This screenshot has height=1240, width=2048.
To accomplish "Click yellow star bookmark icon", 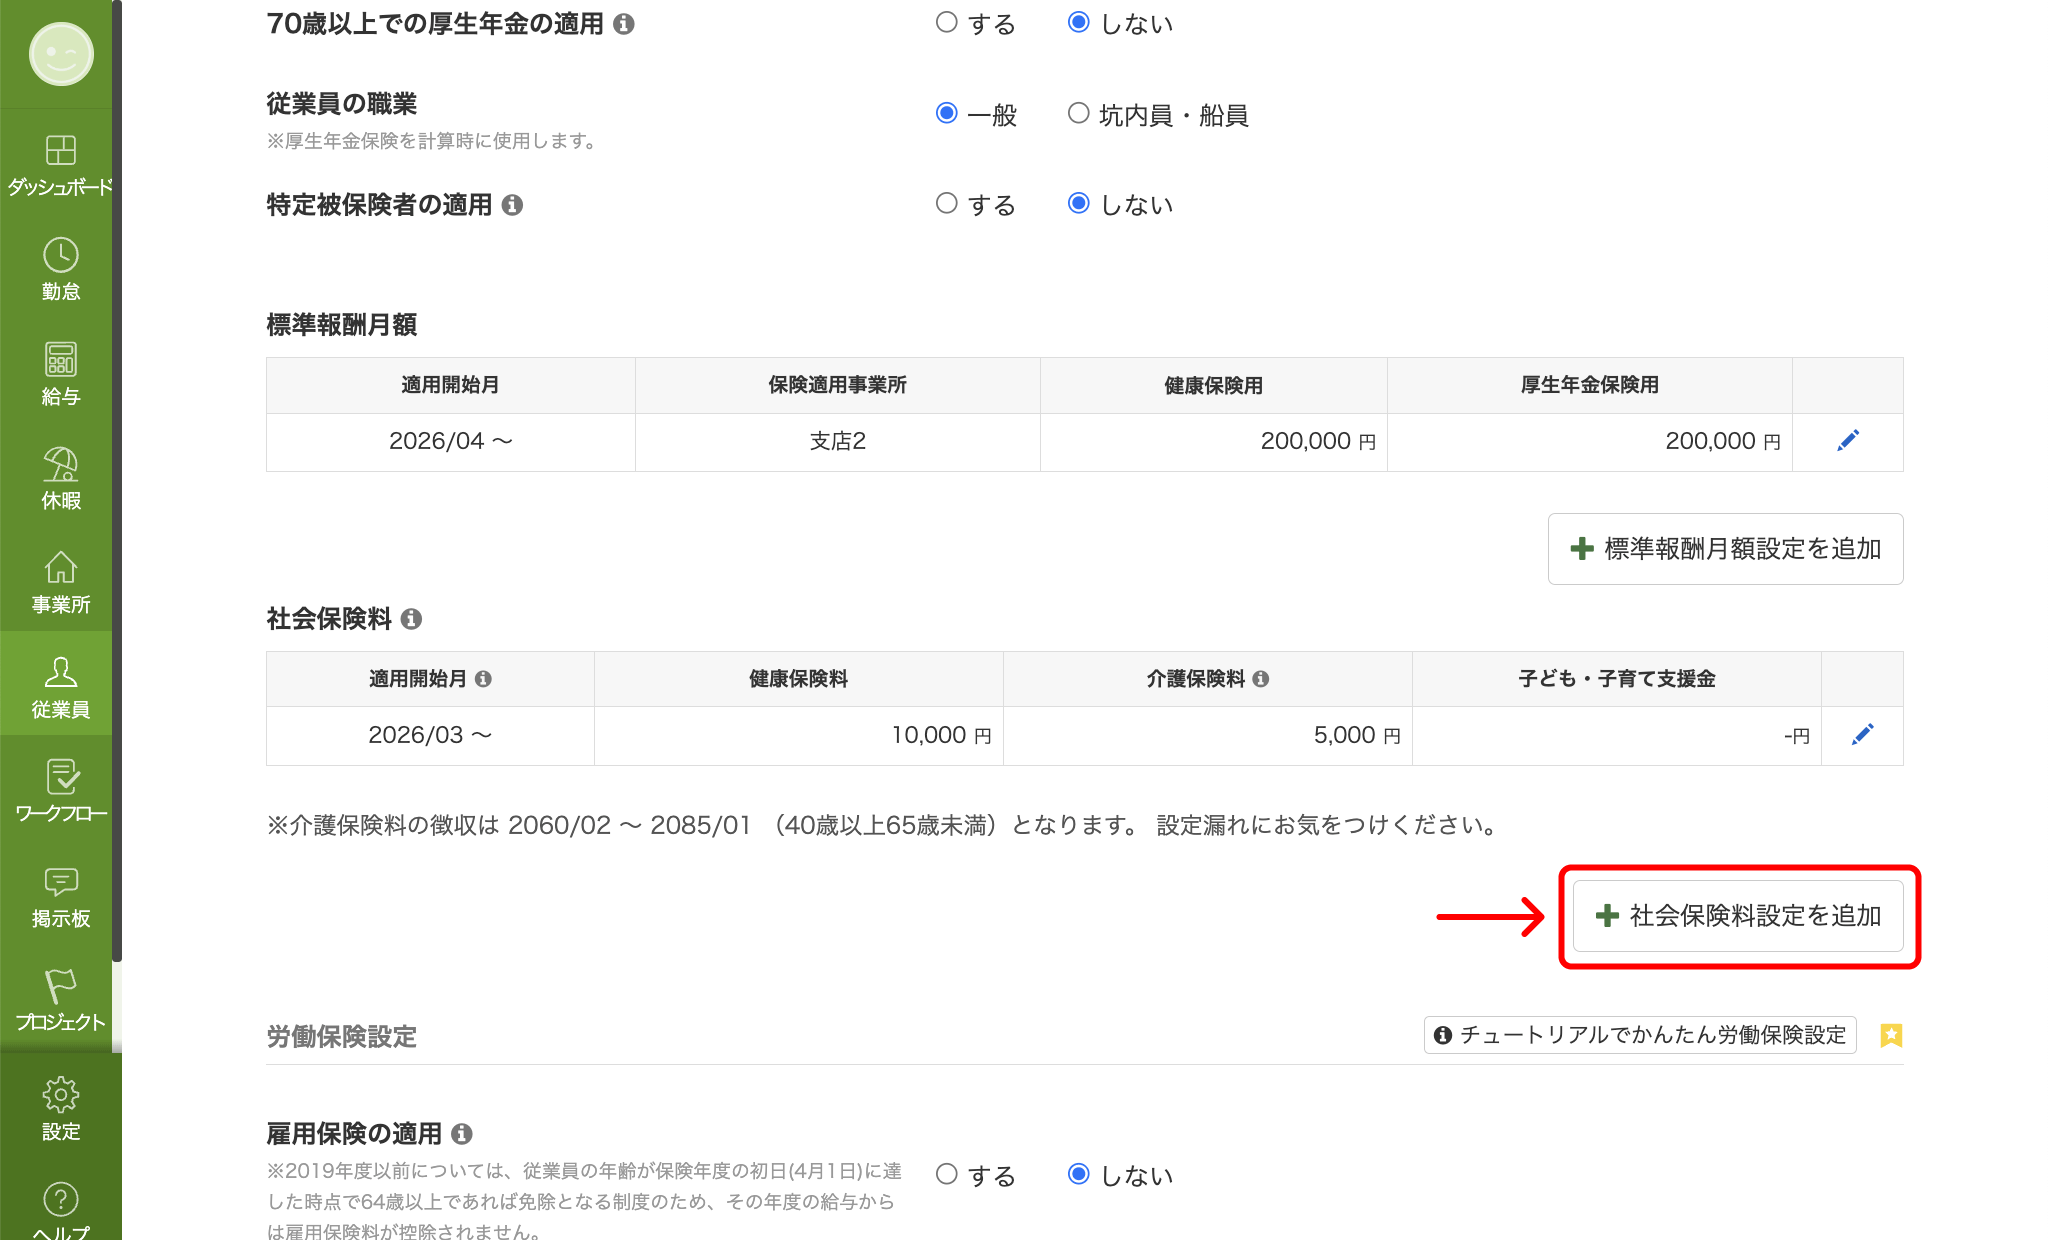I will click(1890, 1035).
